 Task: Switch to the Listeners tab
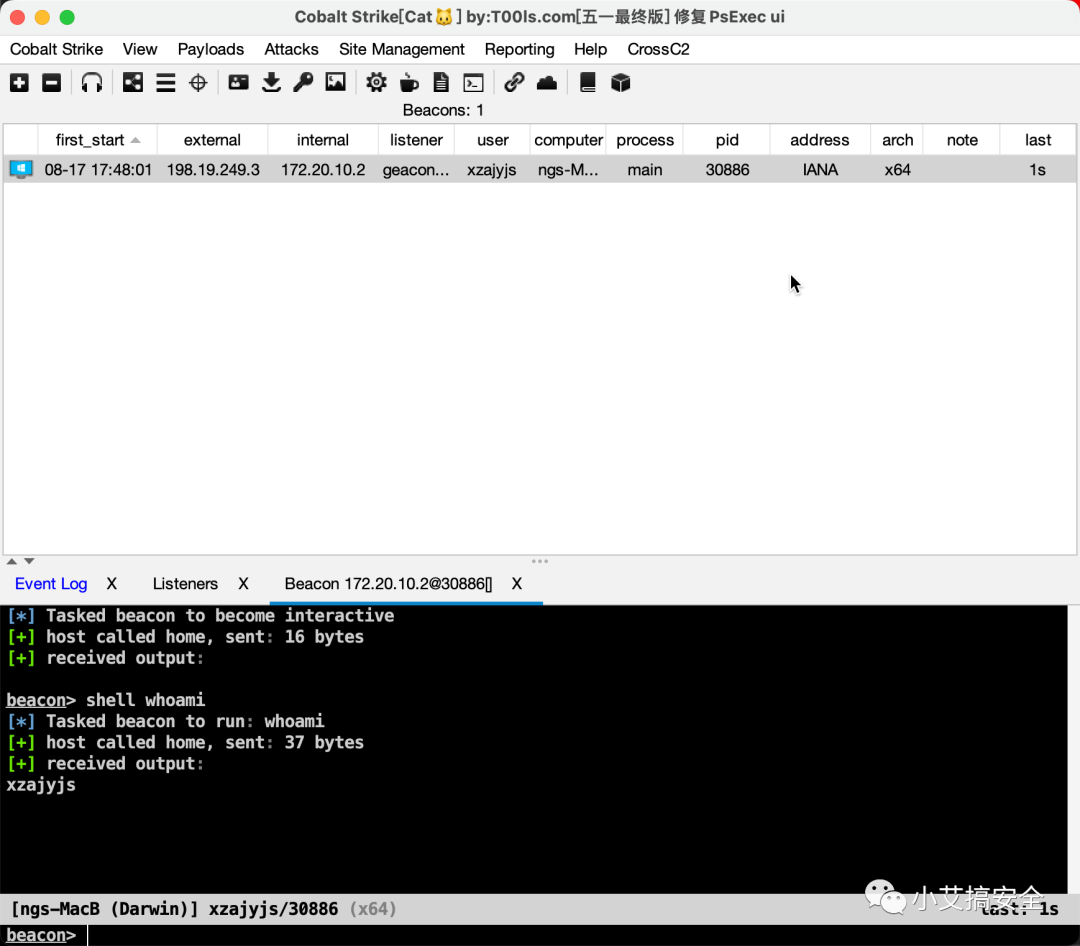(x=185, y=584)
